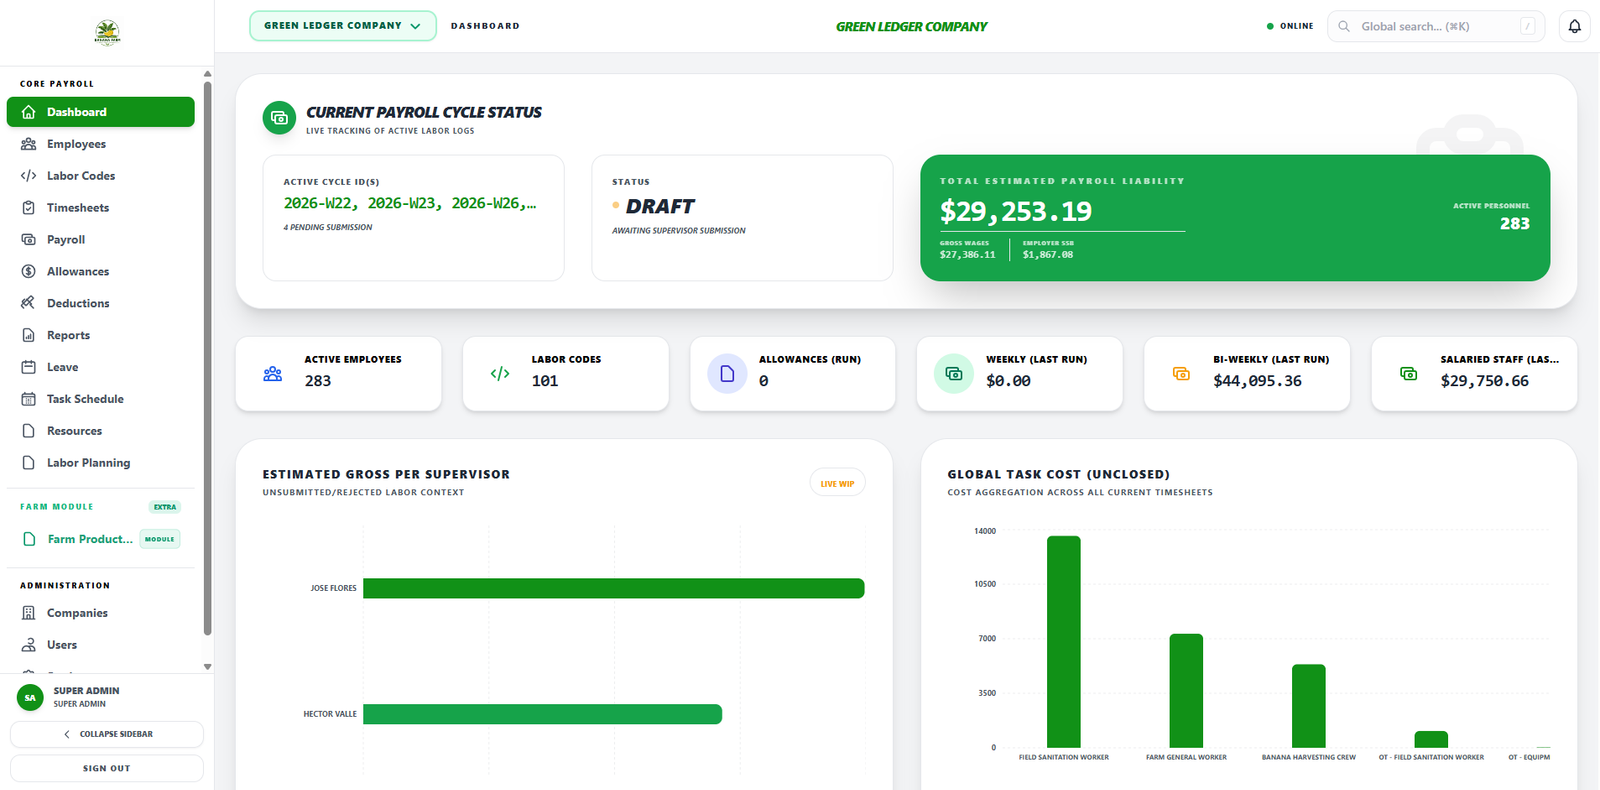
Task: Click the Companies building icon
Action: (29, 613)
